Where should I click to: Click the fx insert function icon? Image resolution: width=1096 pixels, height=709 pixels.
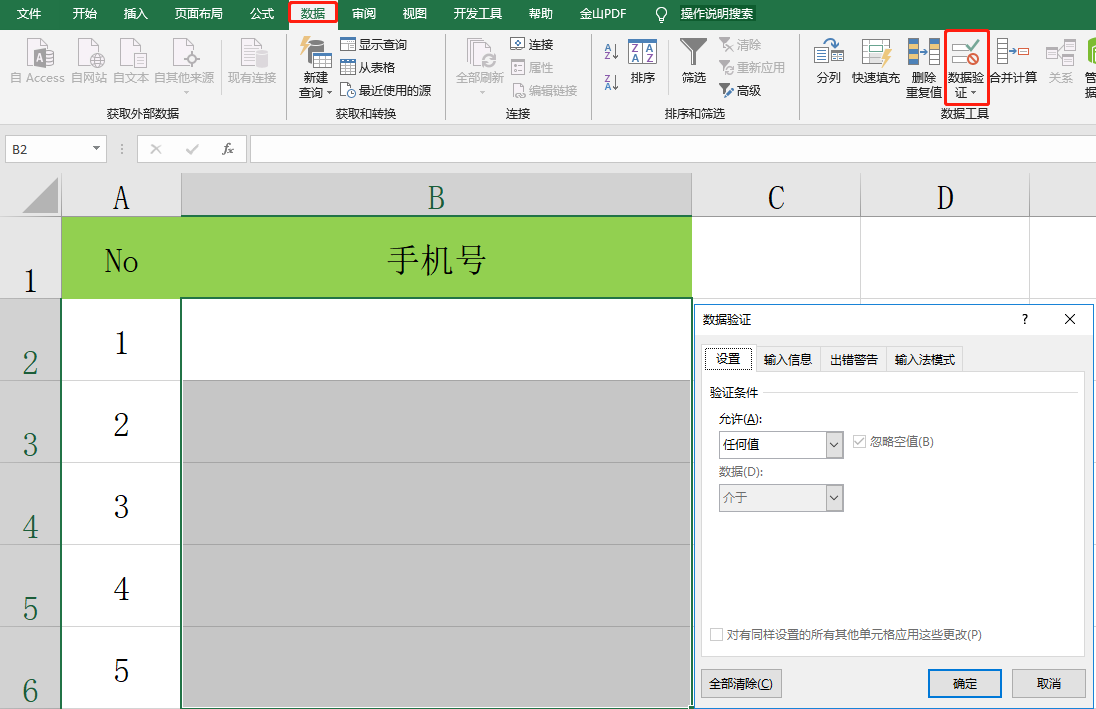228,149
